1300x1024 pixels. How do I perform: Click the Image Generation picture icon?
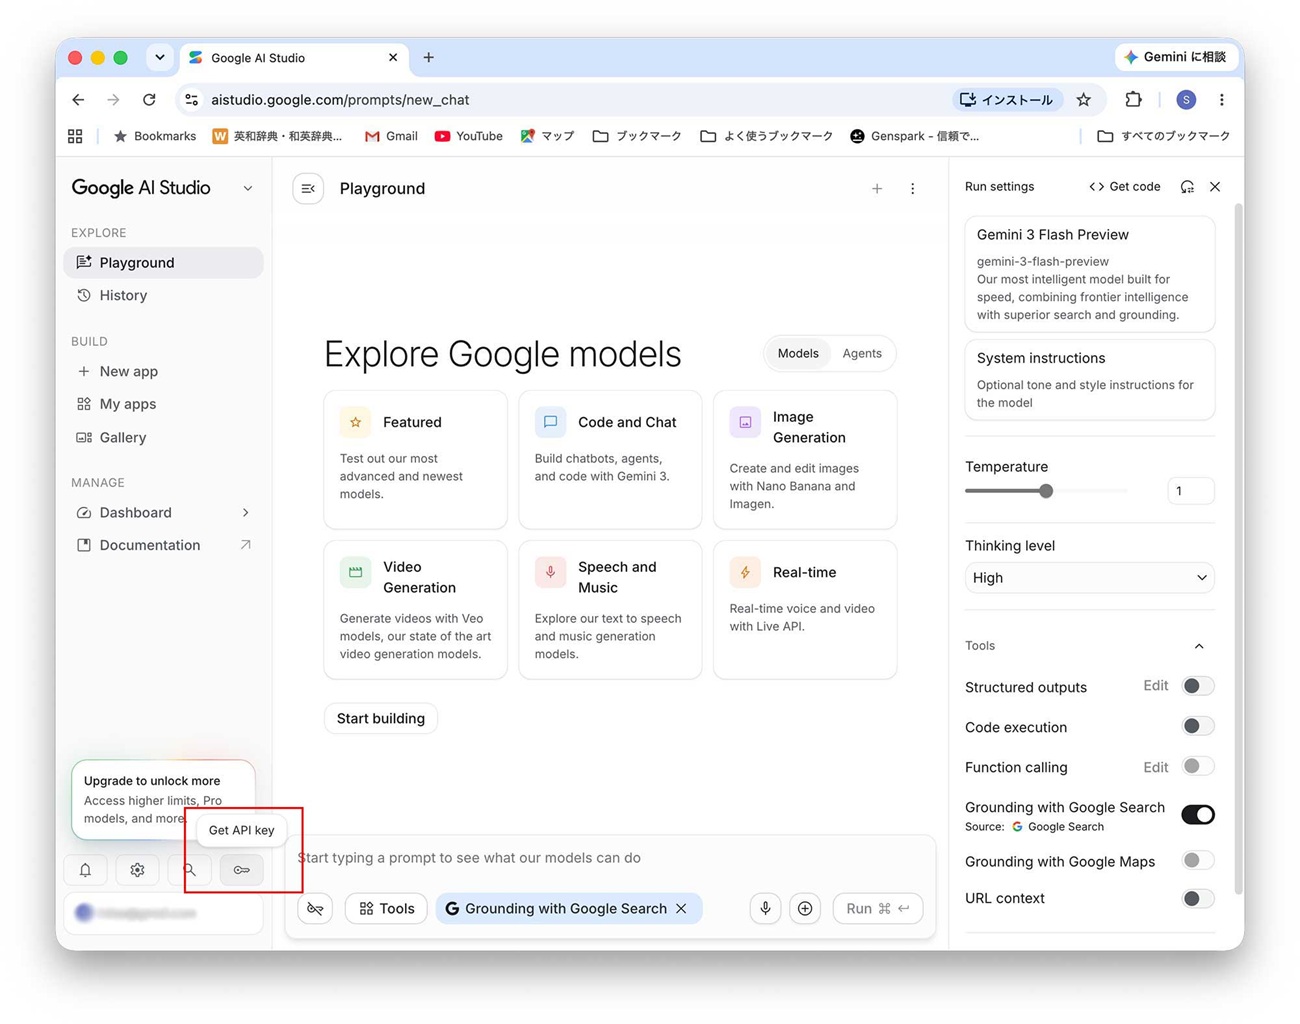click(x=745, y=422)
